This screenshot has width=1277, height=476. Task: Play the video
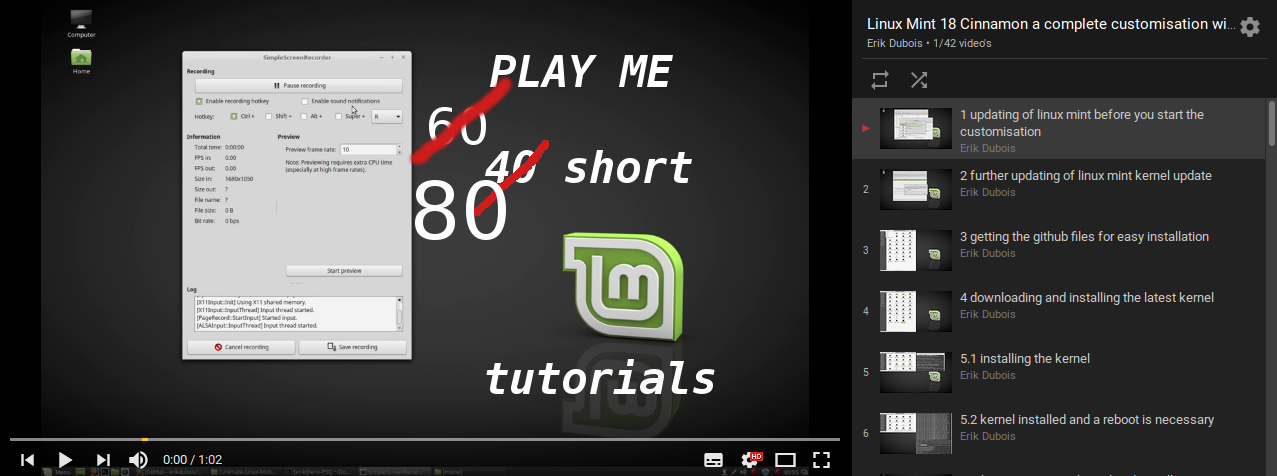pyautogui.click(x=65, y=459)
